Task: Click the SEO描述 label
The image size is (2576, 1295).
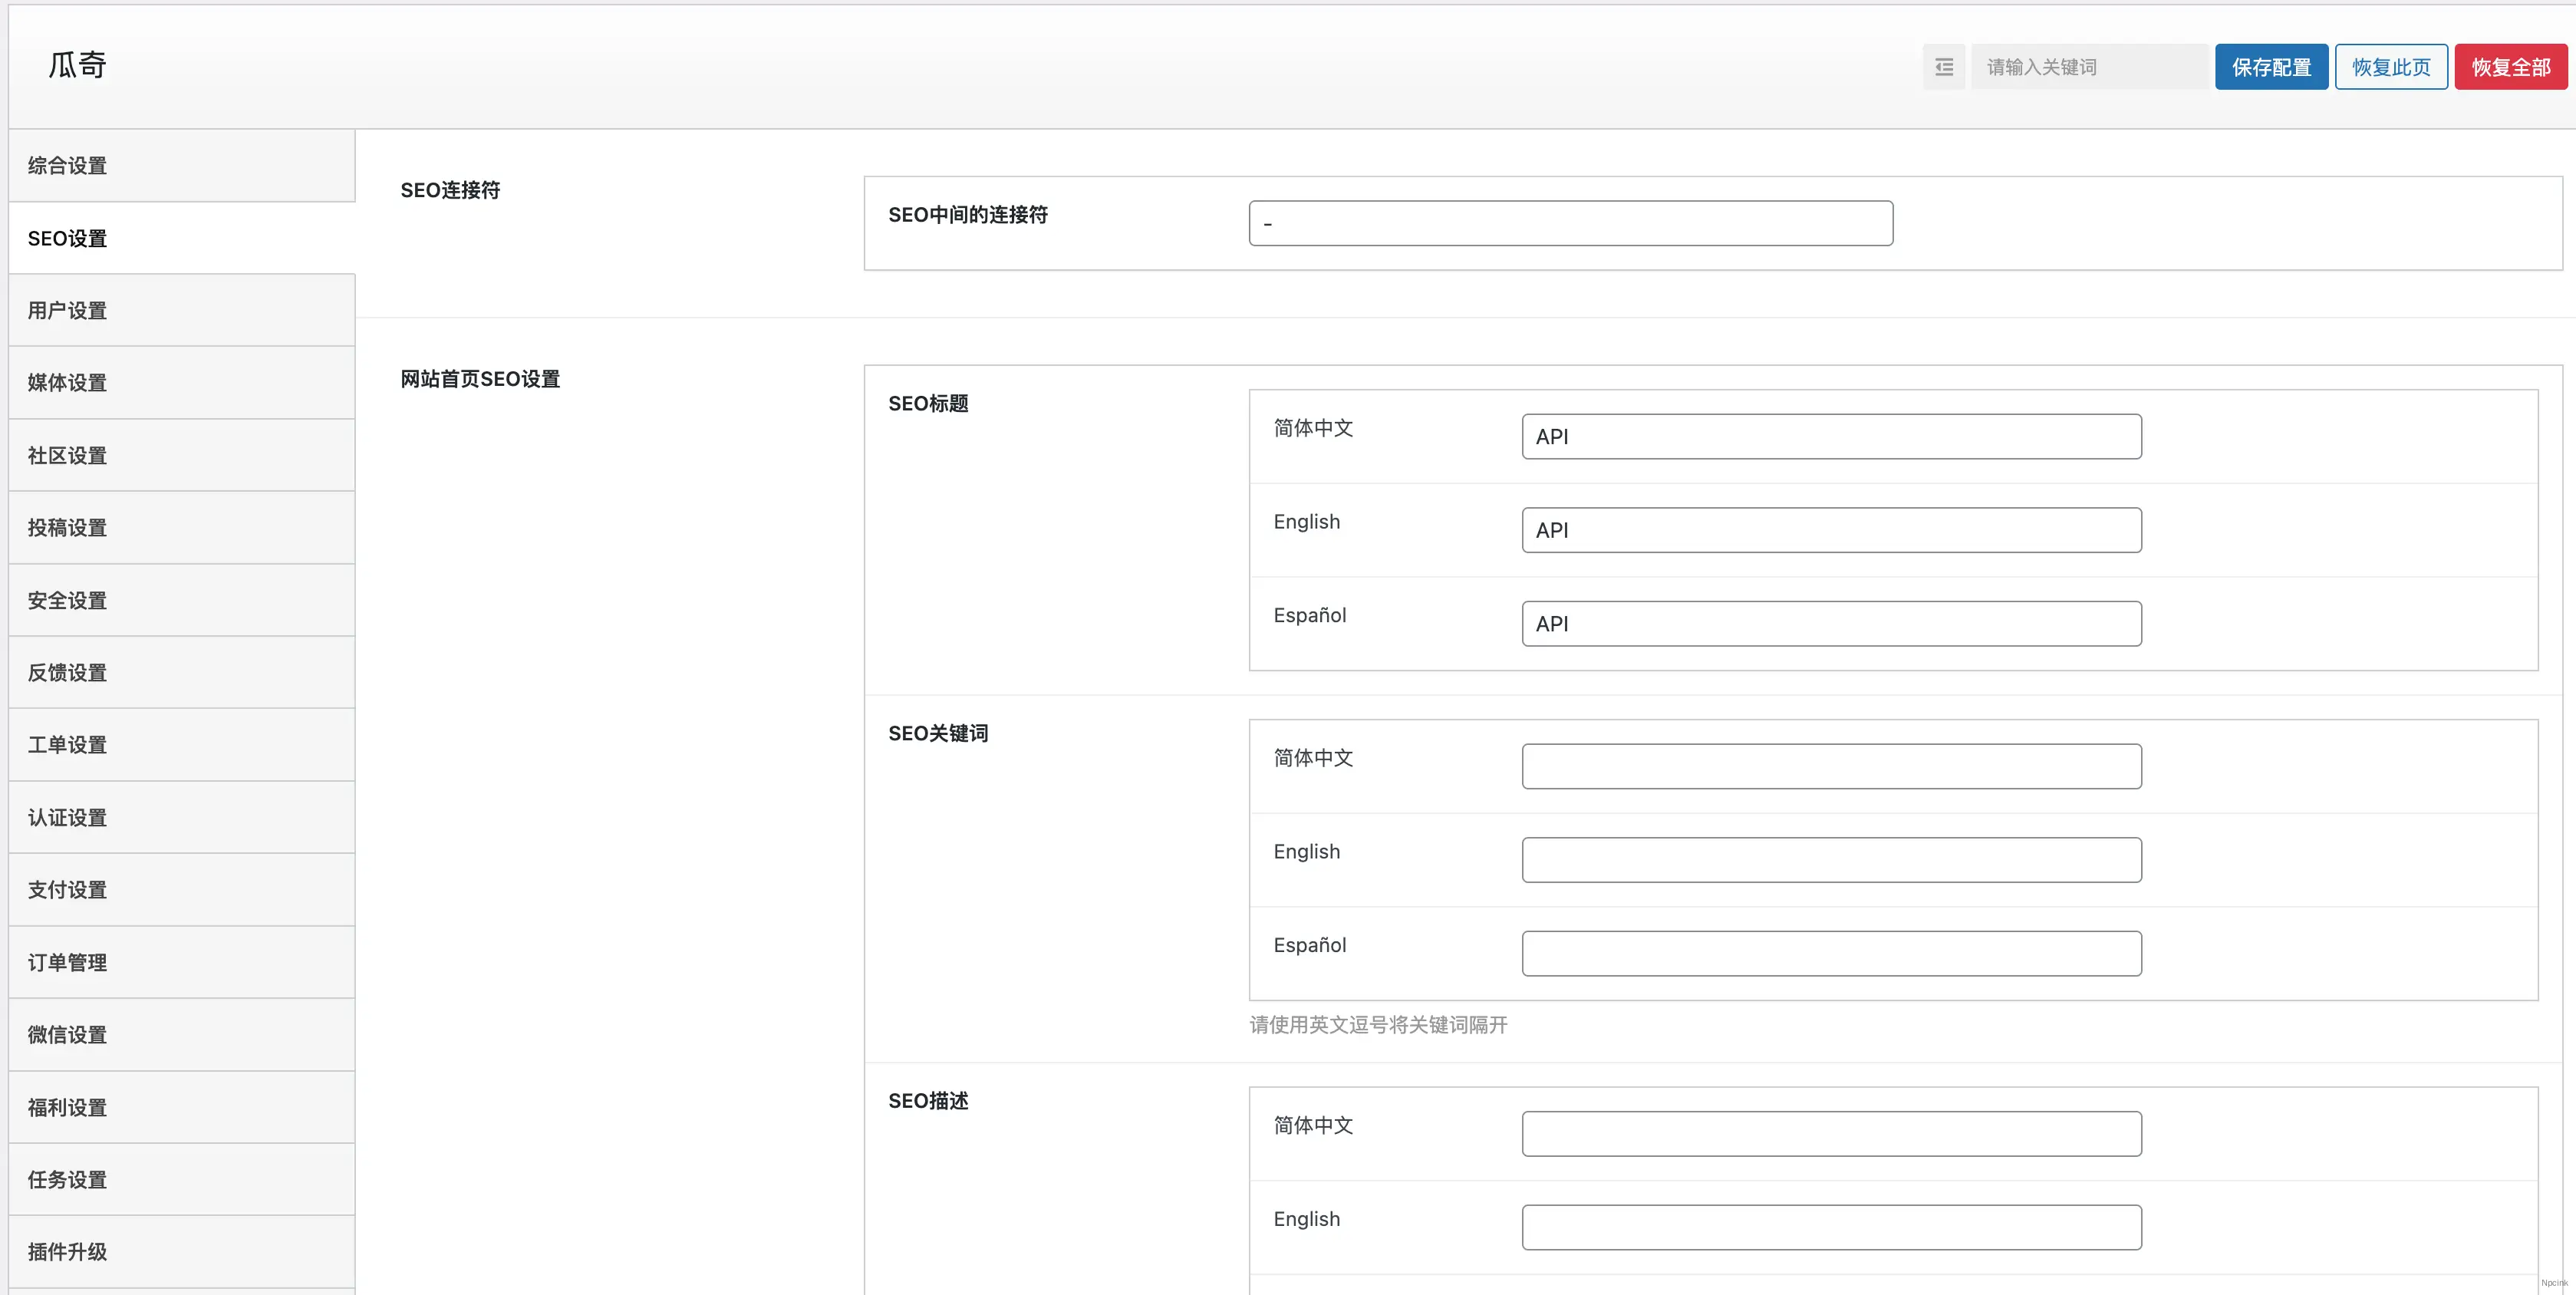Action: (x=928, y=1101)
